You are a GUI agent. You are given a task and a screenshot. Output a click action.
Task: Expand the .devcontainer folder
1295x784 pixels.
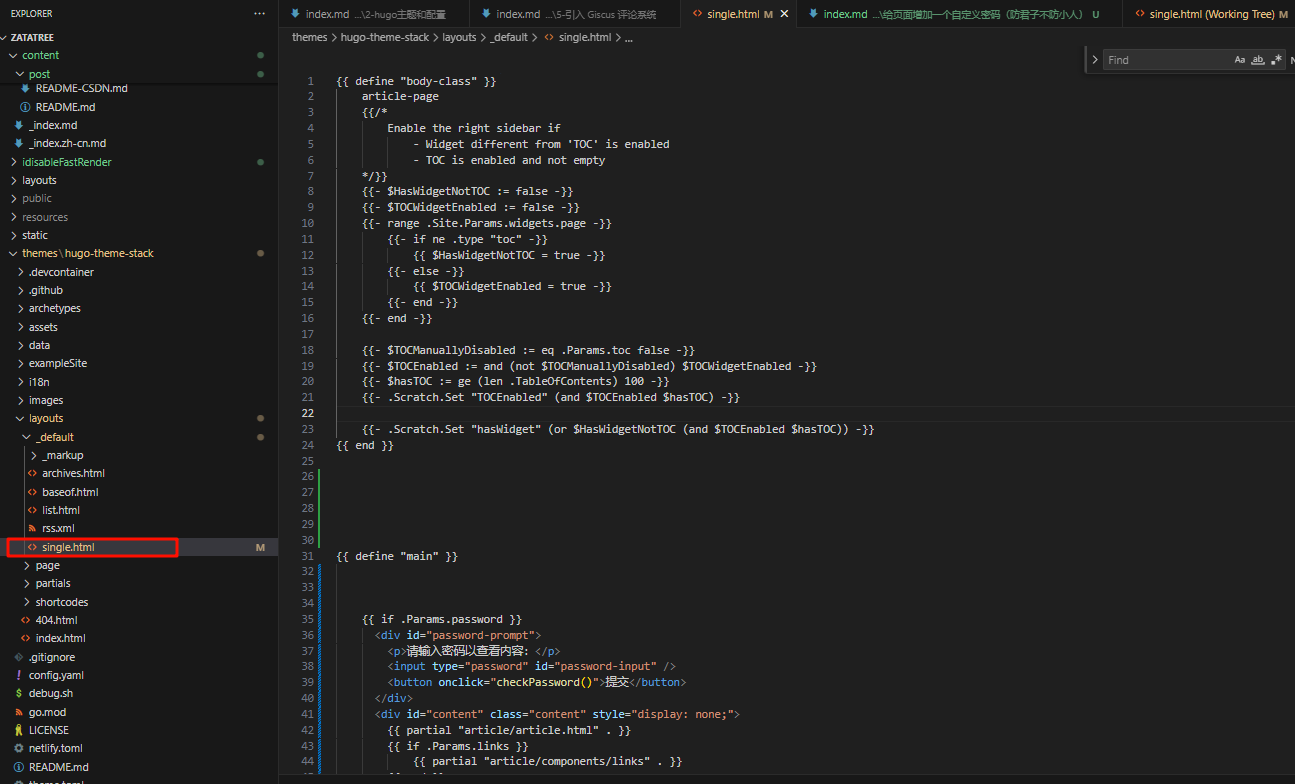(x=20, y=272)
